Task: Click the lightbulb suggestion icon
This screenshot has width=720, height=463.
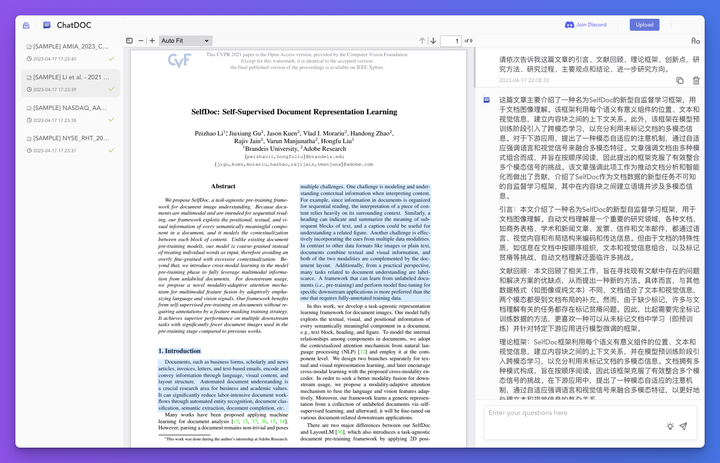Action: click(670, 426)
